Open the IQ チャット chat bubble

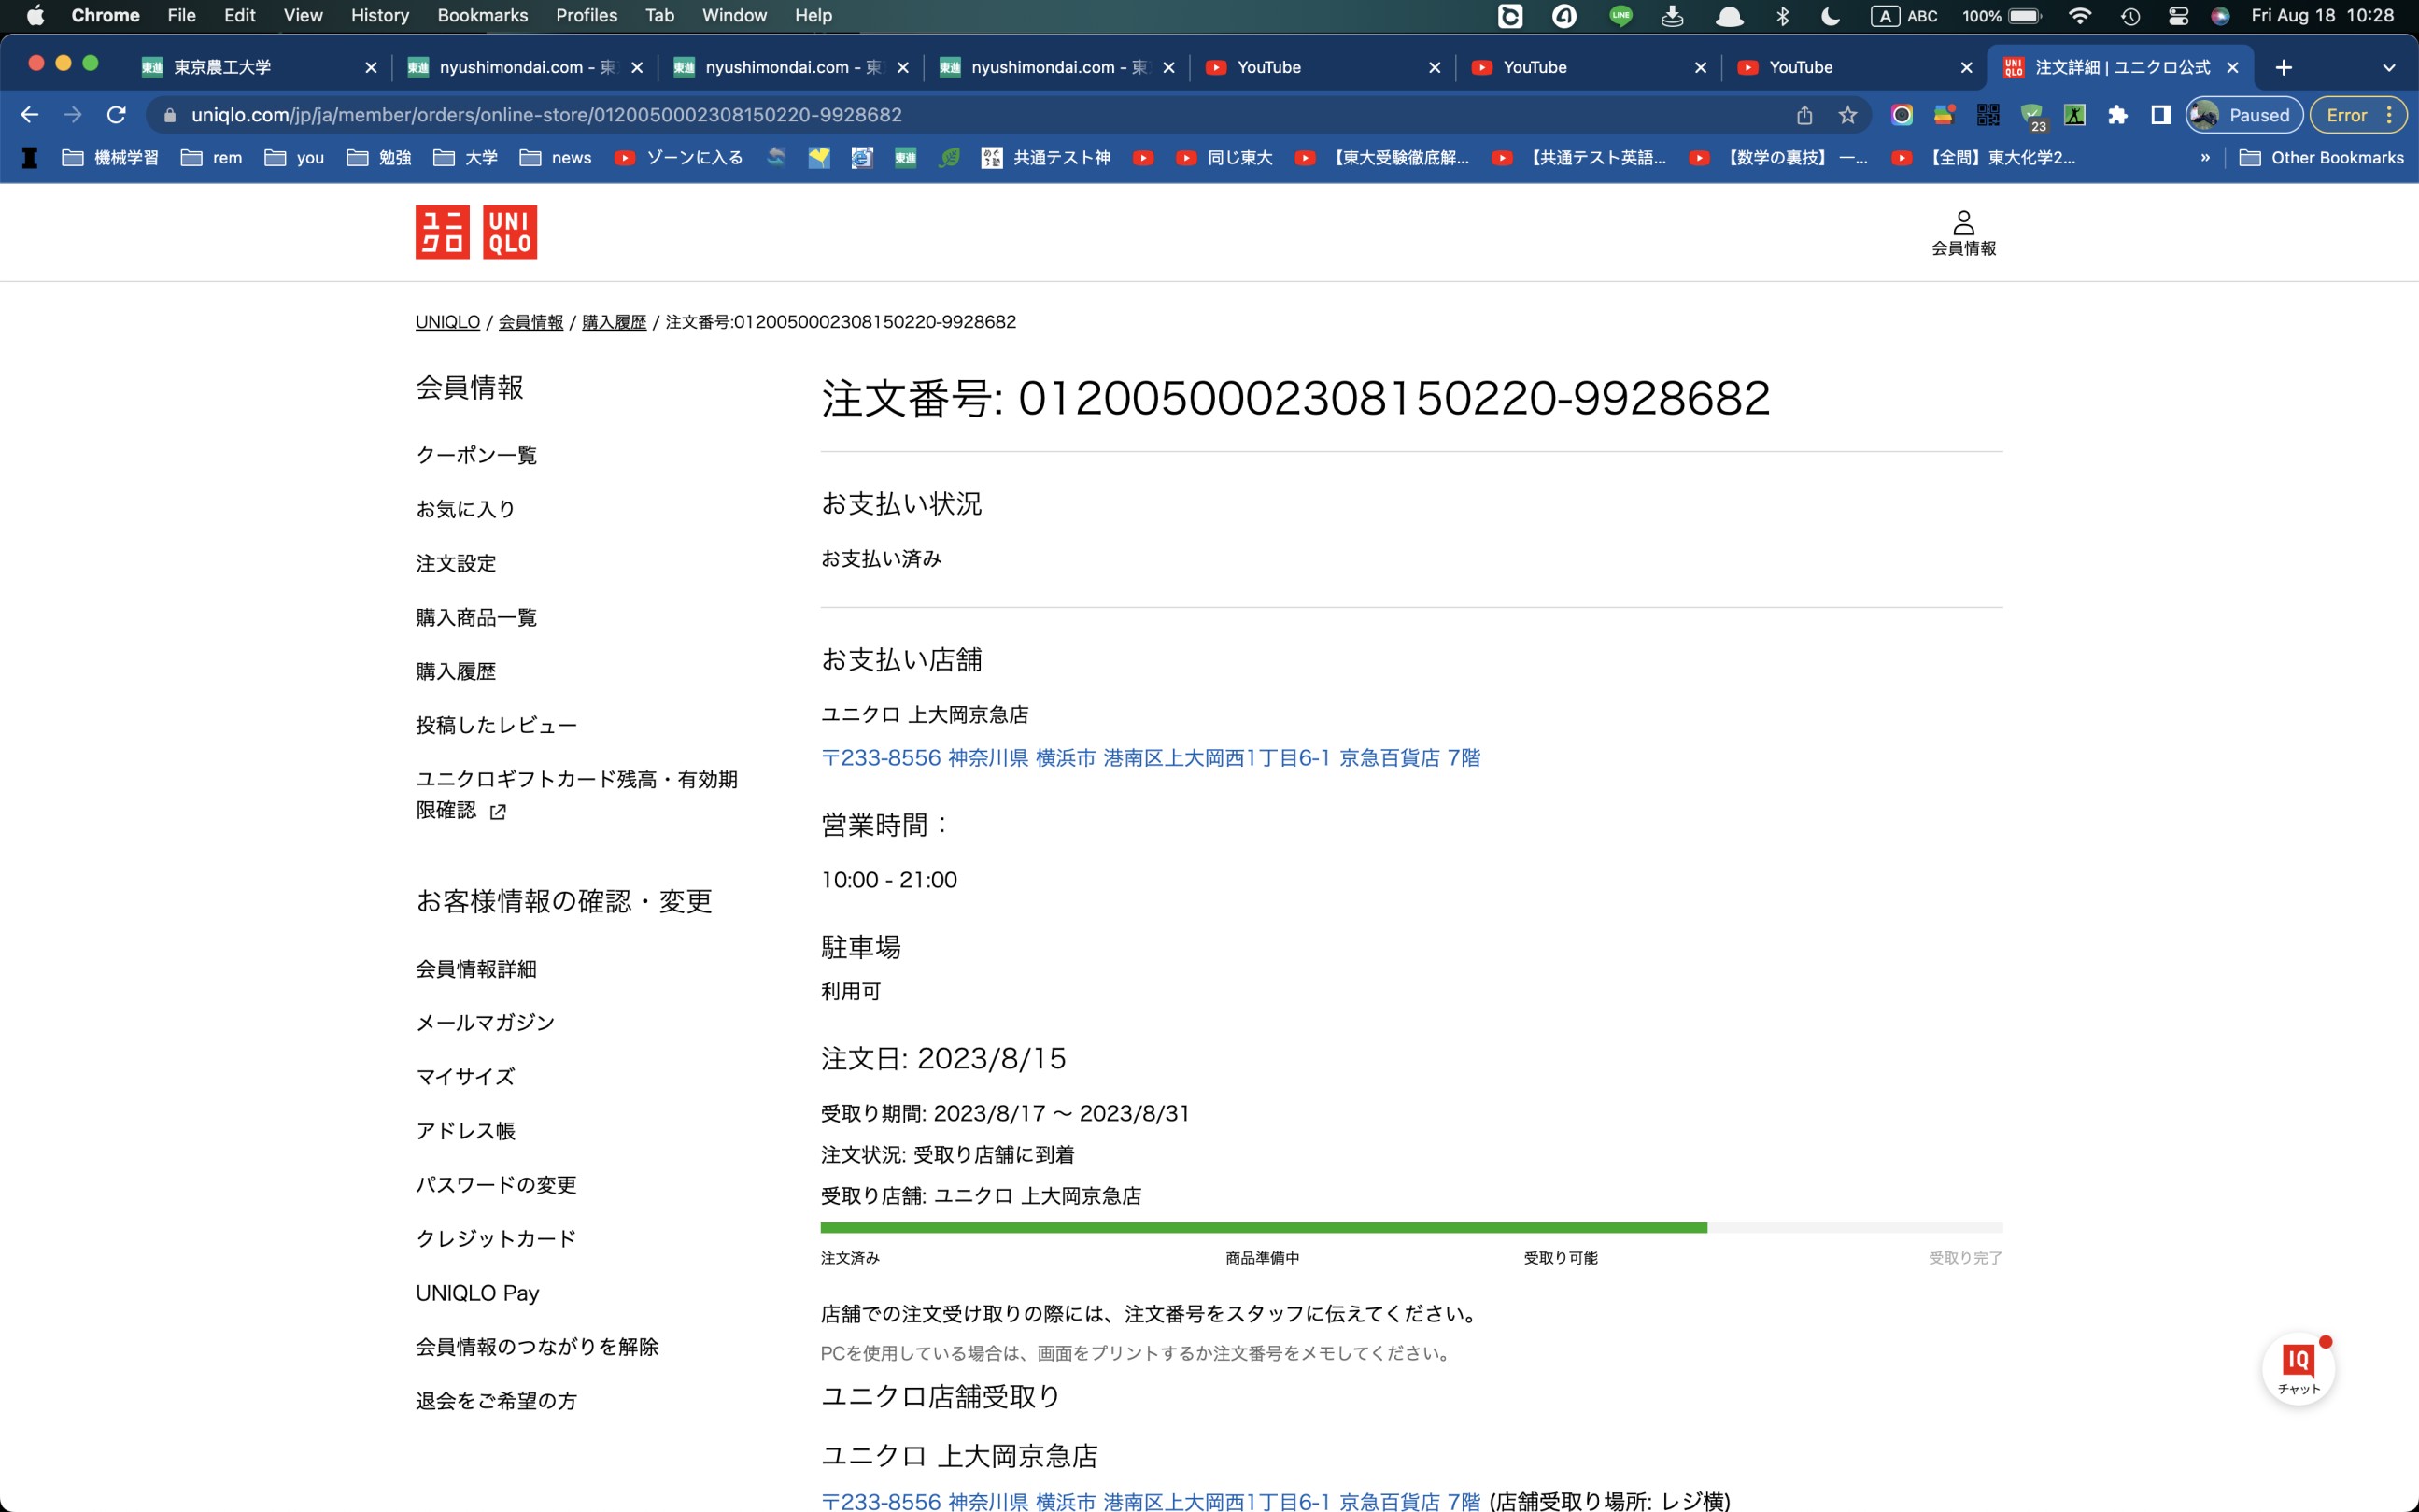(x=2298, y=1368)
